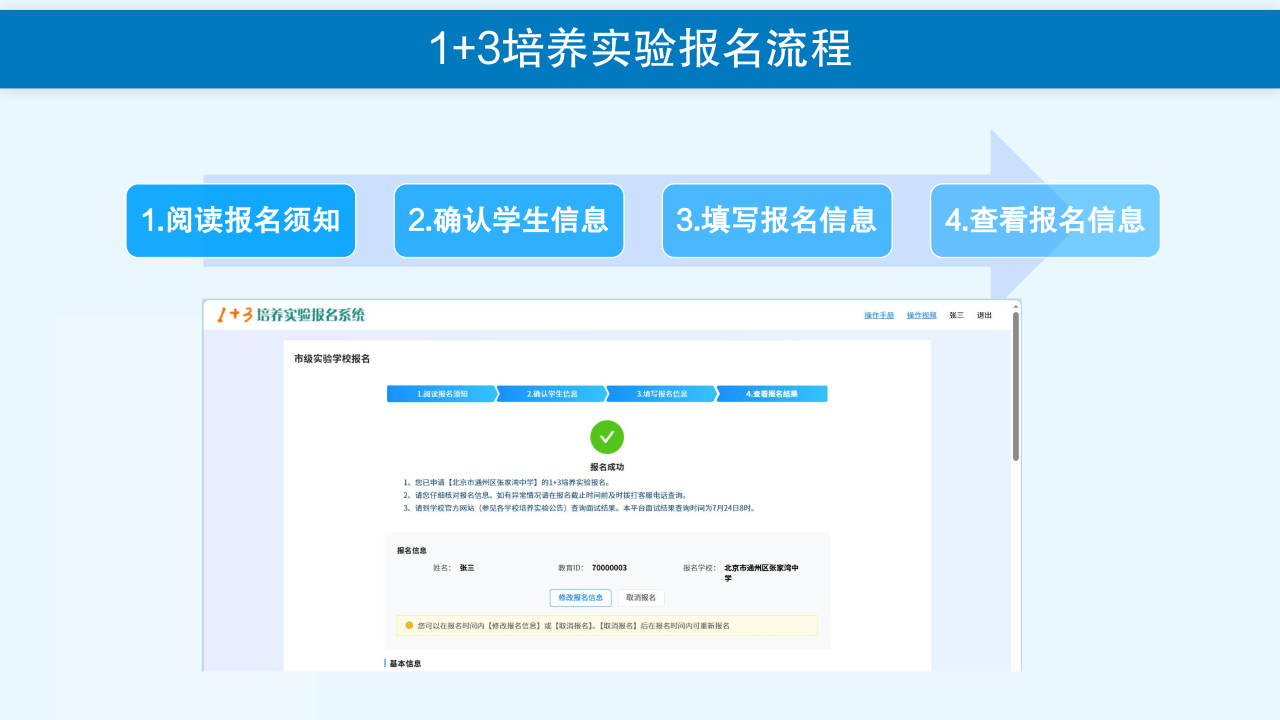The image size is (1280, 720).
Task: Click the notice text about 修改报名信息 or 取消报名
Action: [574, 625]
